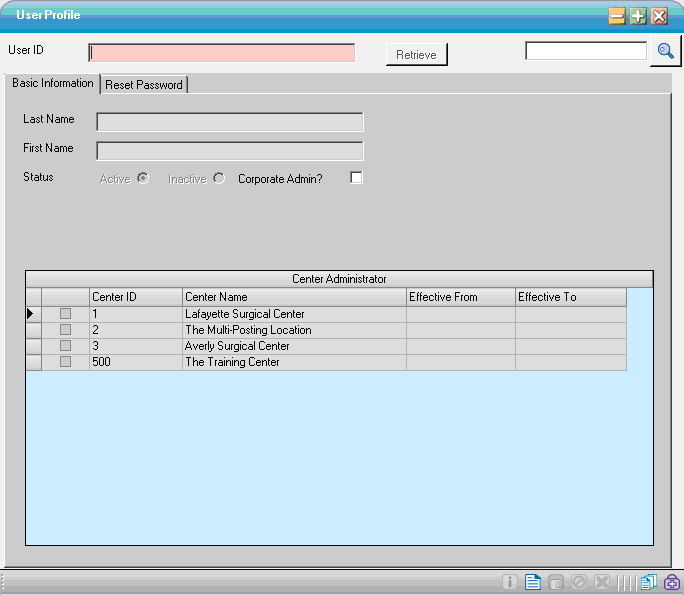Click the Center Name column header
684x595 pixels.
(294, 297)
